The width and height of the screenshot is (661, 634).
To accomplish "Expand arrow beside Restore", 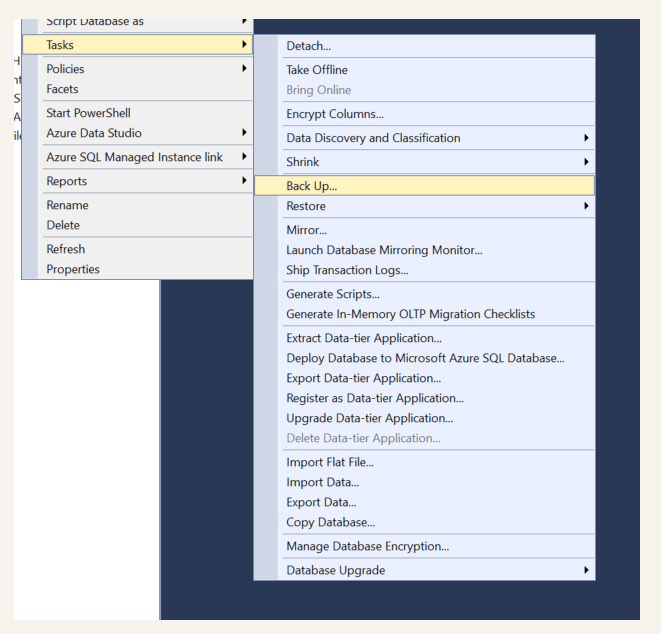I will 586,206.
